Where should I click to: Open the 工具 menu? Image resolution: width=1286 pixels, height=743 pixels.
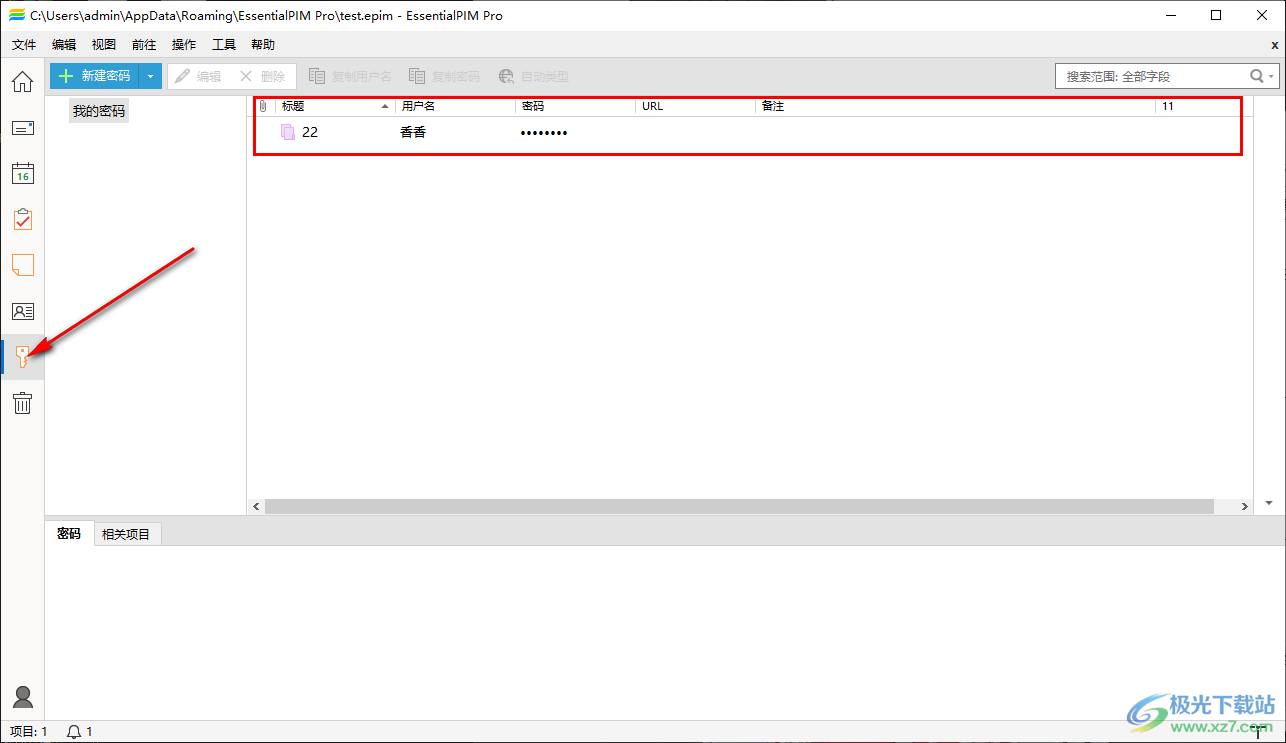224,45
